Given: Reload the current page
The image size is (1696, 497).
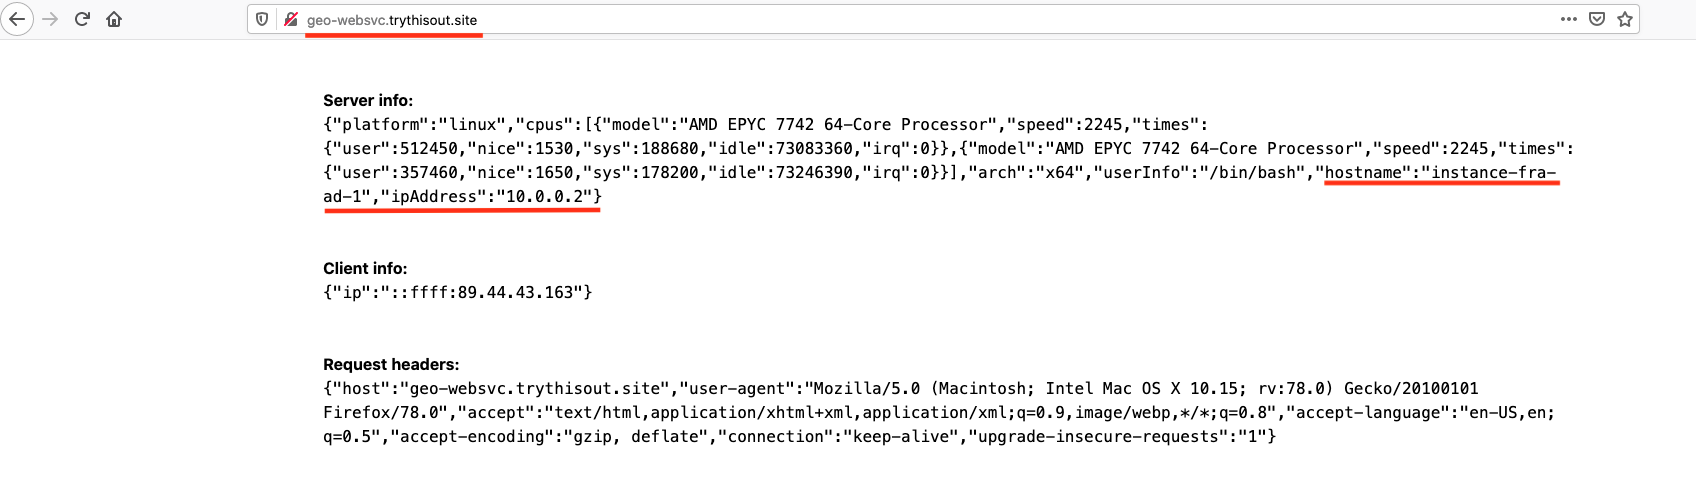Looking at the screenshot, I should 82,19.
